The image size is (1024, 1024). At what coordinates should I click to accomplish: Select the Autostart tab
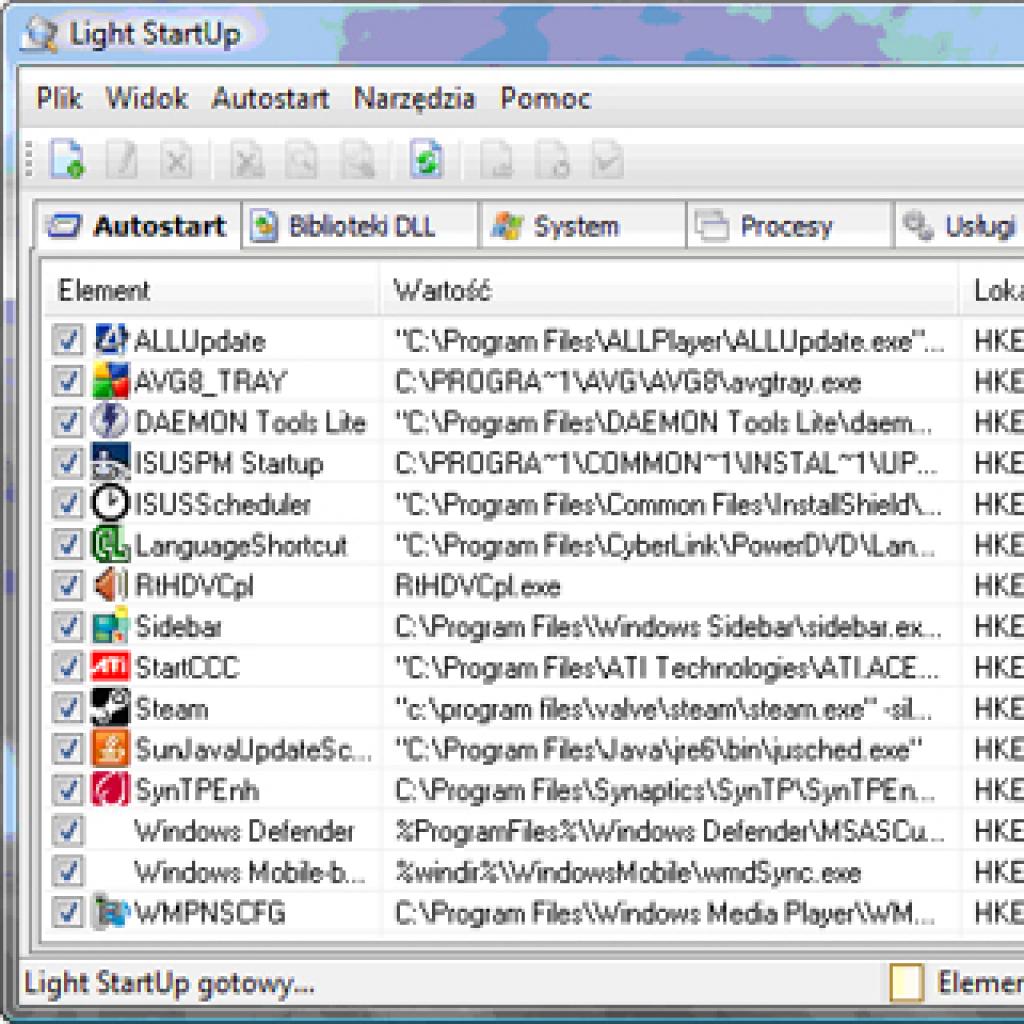click(136, 226)
